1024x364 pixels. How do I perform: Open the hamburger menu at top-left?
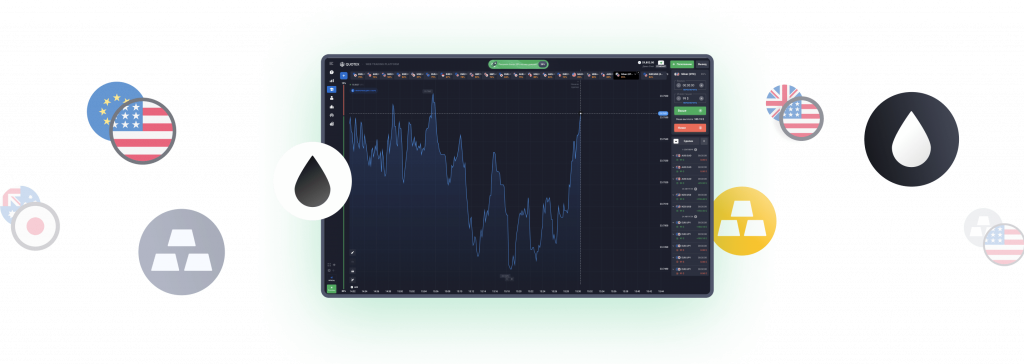(331, 63)
